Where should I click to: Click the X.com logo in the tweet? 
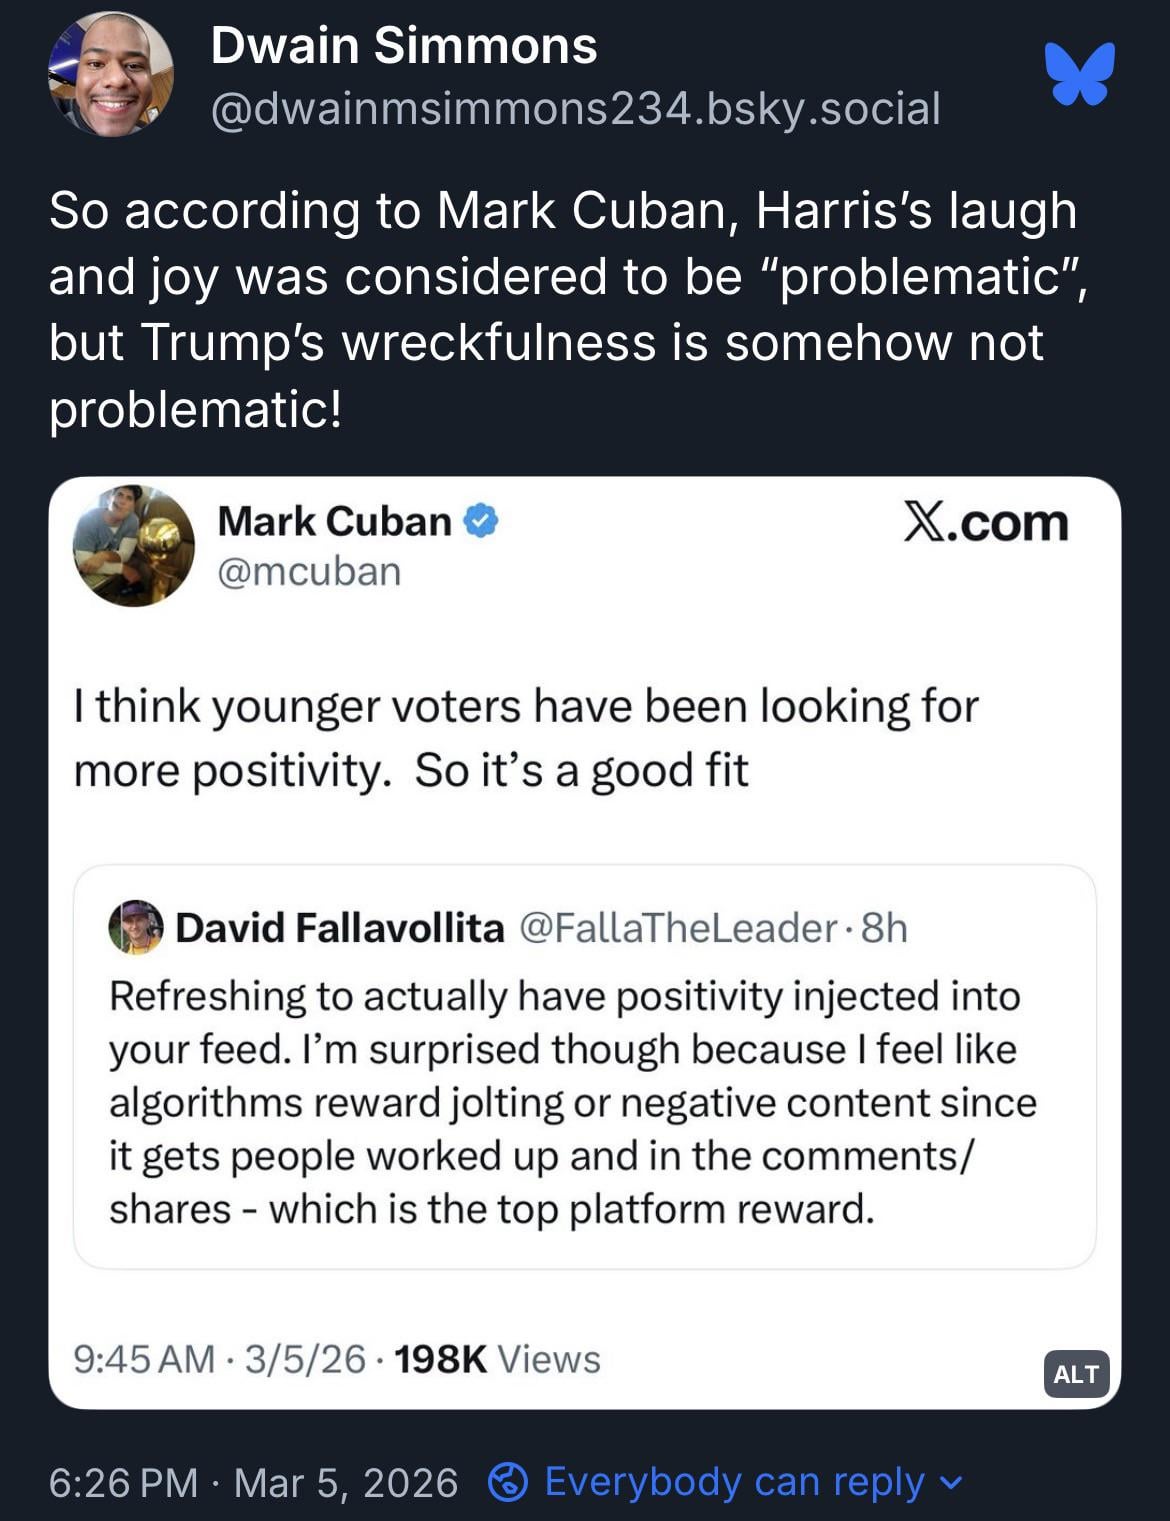tap(986, 523)
